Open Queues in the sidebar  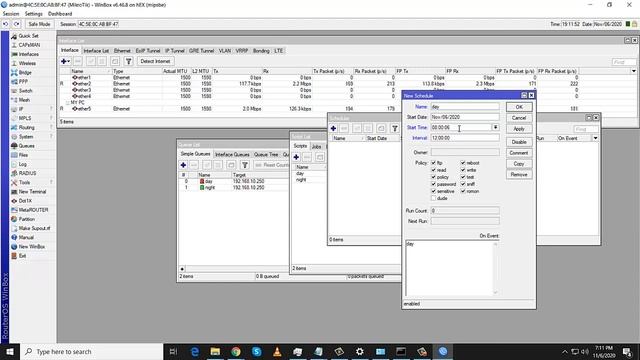tap(26, 146)
